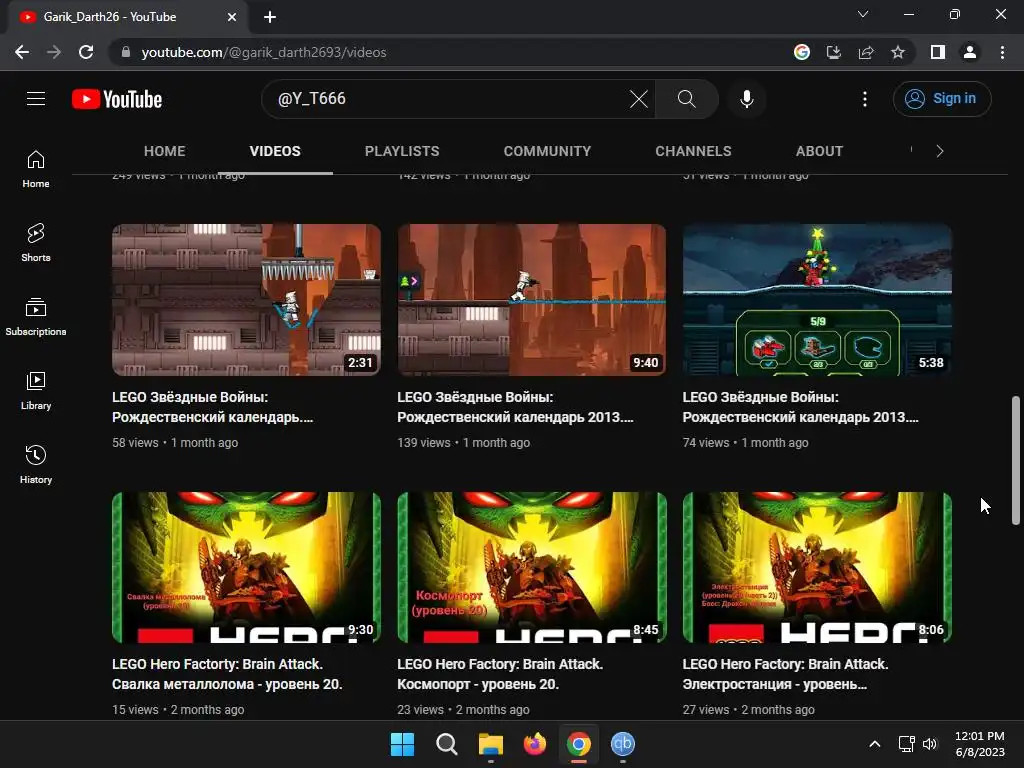Click the install app icon in address bar
Image resolution: width=1024 pixels, height=768 pixels.
click(x=834, y=52)
